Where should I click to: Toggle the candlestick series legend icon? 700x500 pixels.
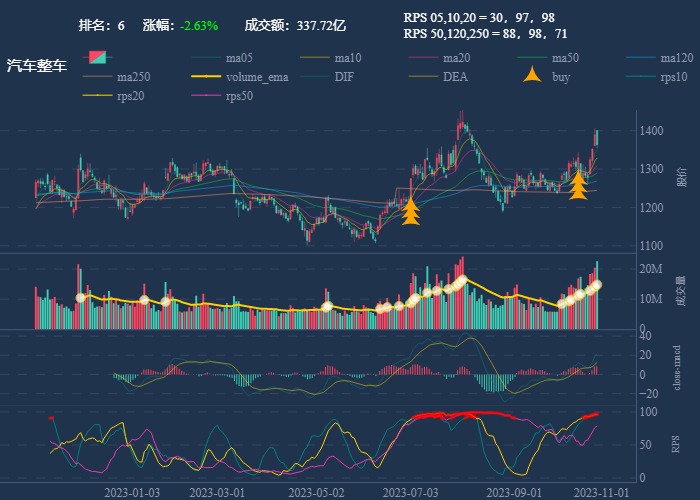[97, 57]
